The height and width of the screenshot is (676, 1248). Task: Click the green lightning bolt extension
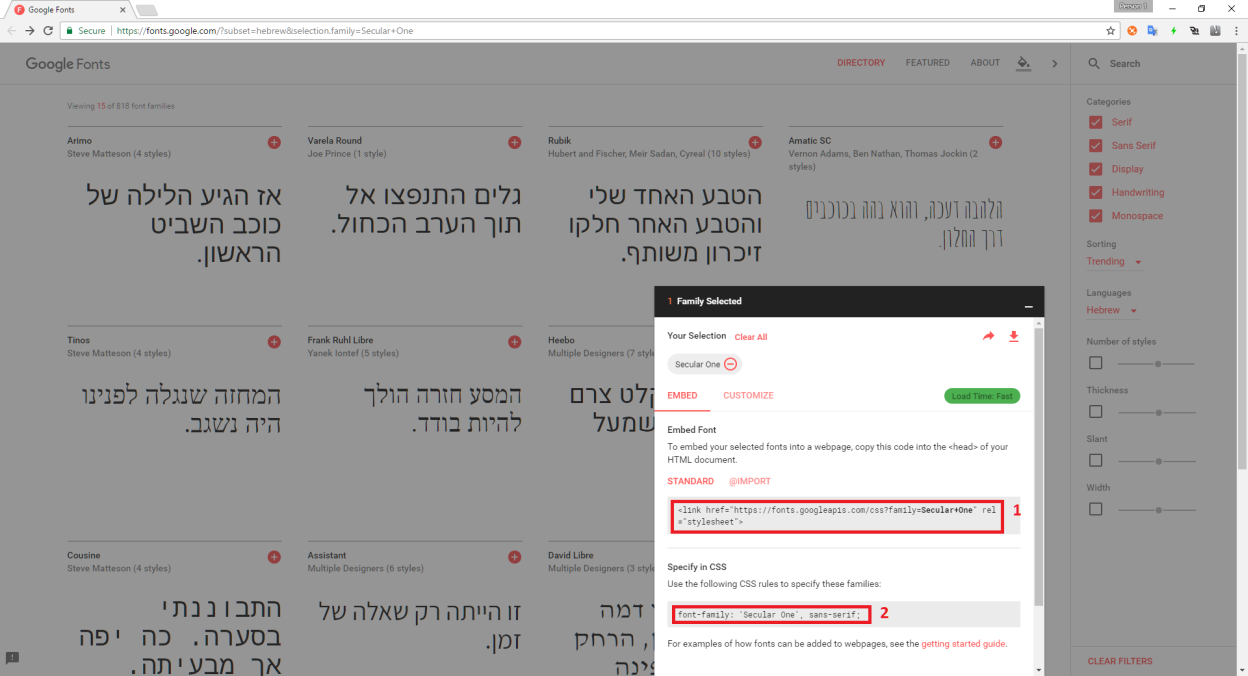tap(1174, 31)
